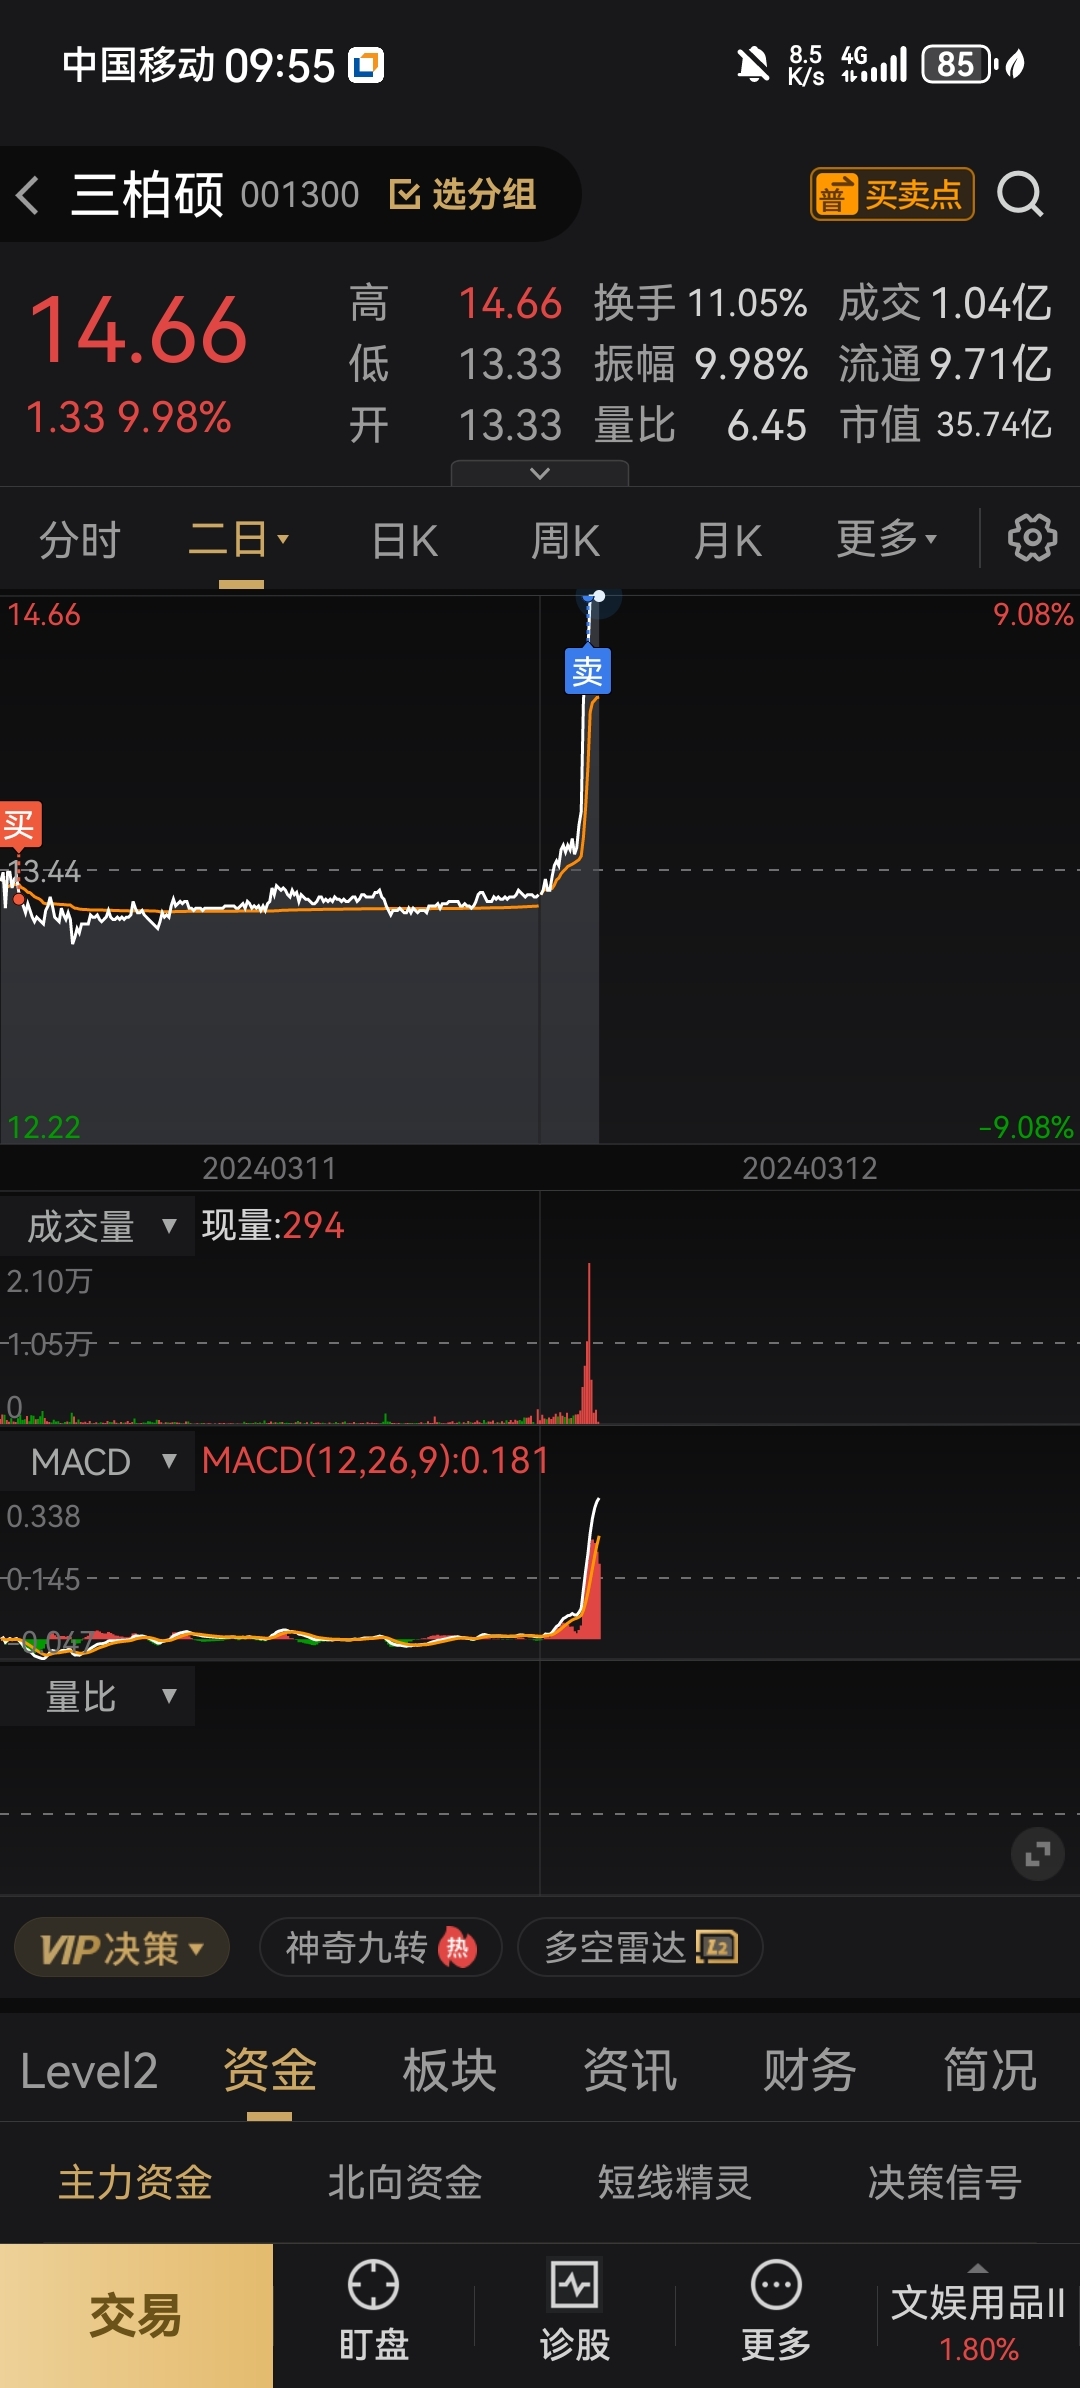Image resolution: width=1080 pixels, height=2388 pixels.
Task: Click the blue 卖 marker on chart
Action: click(588, 671)
